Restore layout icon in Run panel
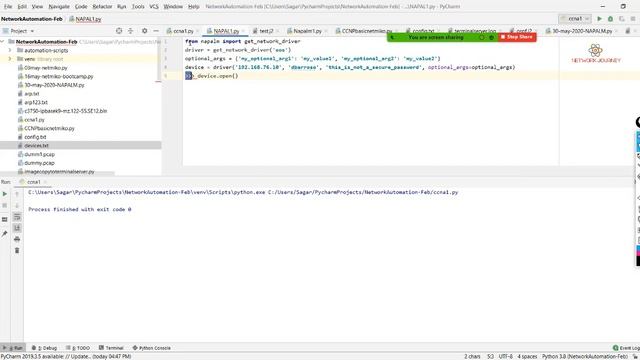 (4, 220)
